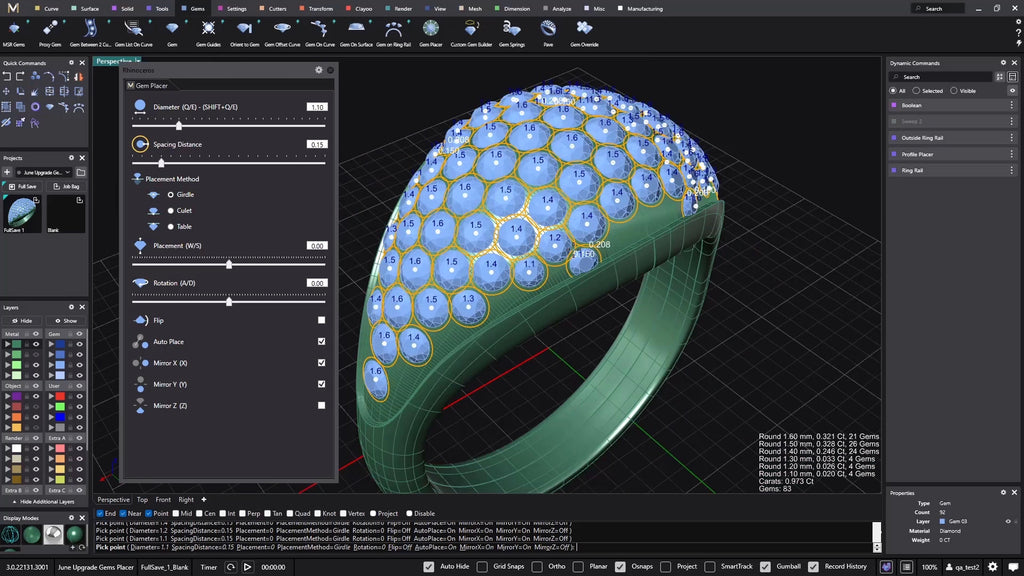Select the Culet placement method
1024x576 pixels.
(170, 210)
